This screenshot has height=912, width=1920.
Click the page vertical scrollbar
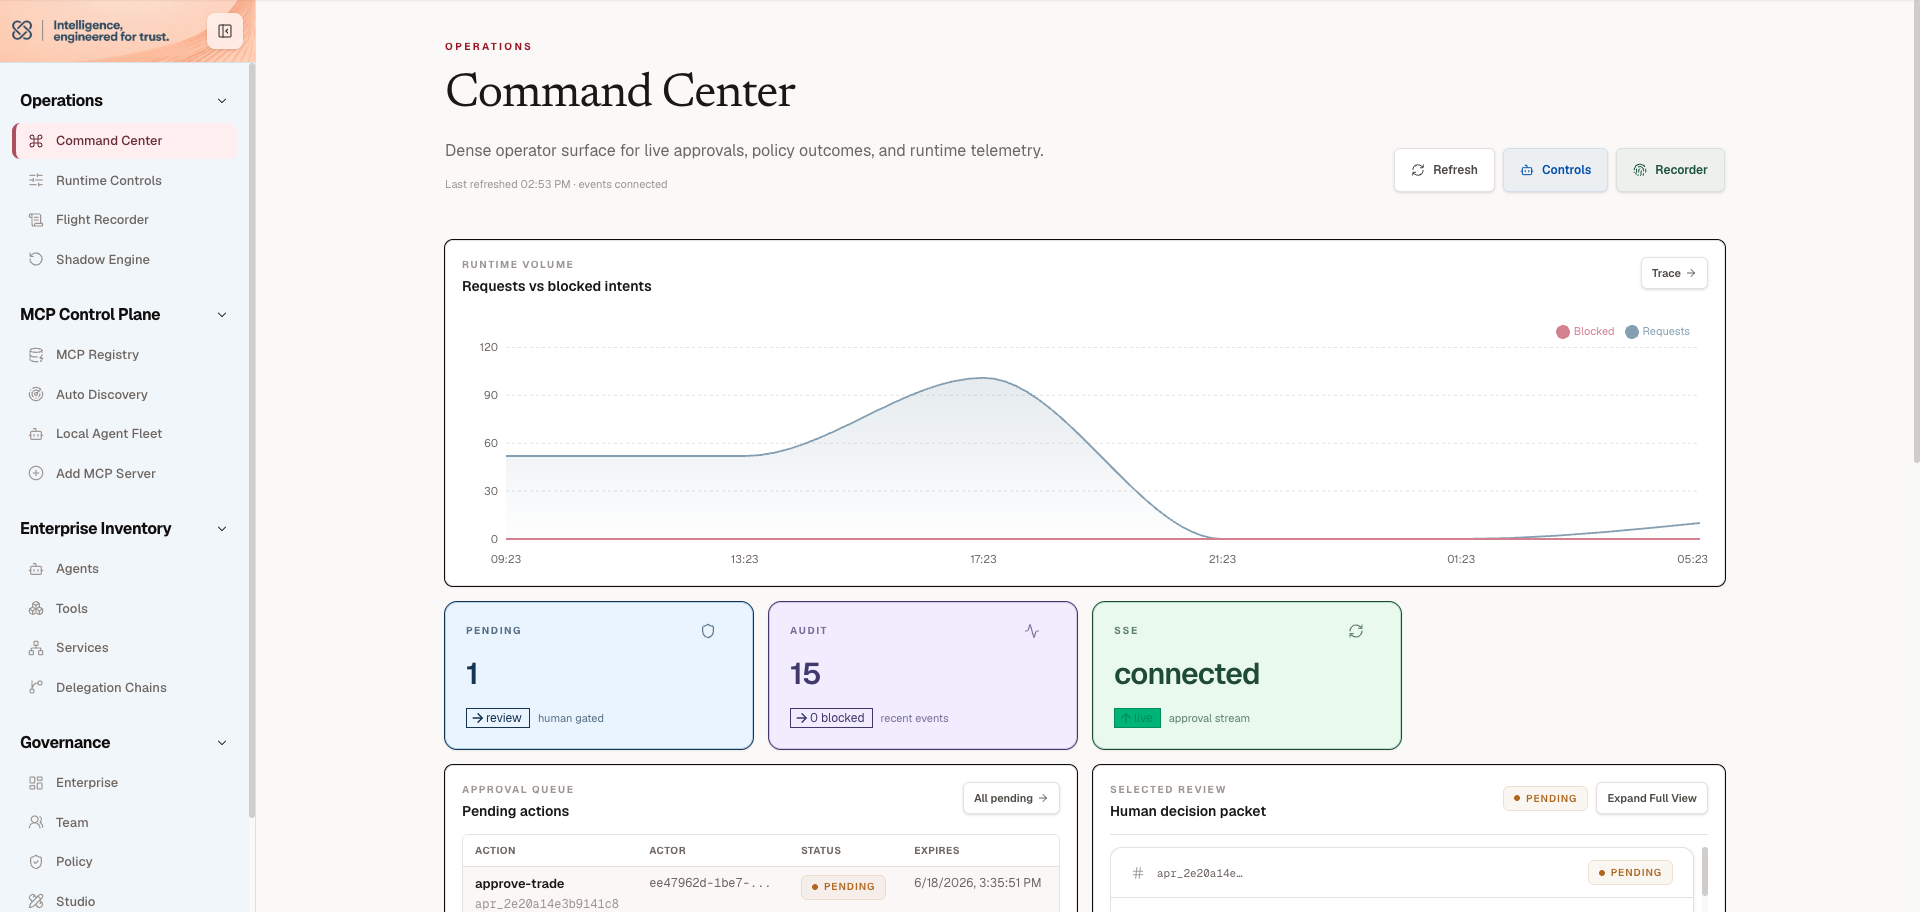(1915, 232)
